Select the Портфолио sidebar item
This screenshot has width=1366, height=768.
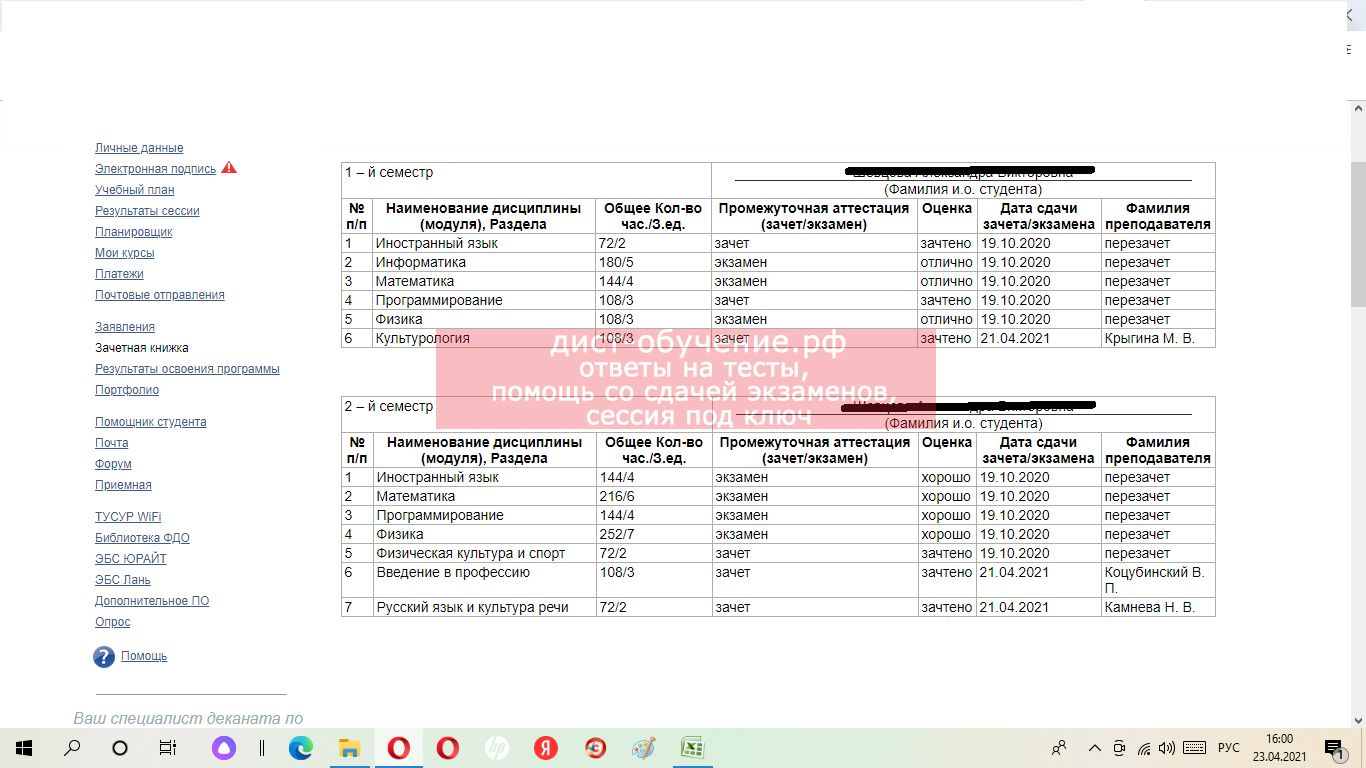pyautogui.click(x=127, y=390)
